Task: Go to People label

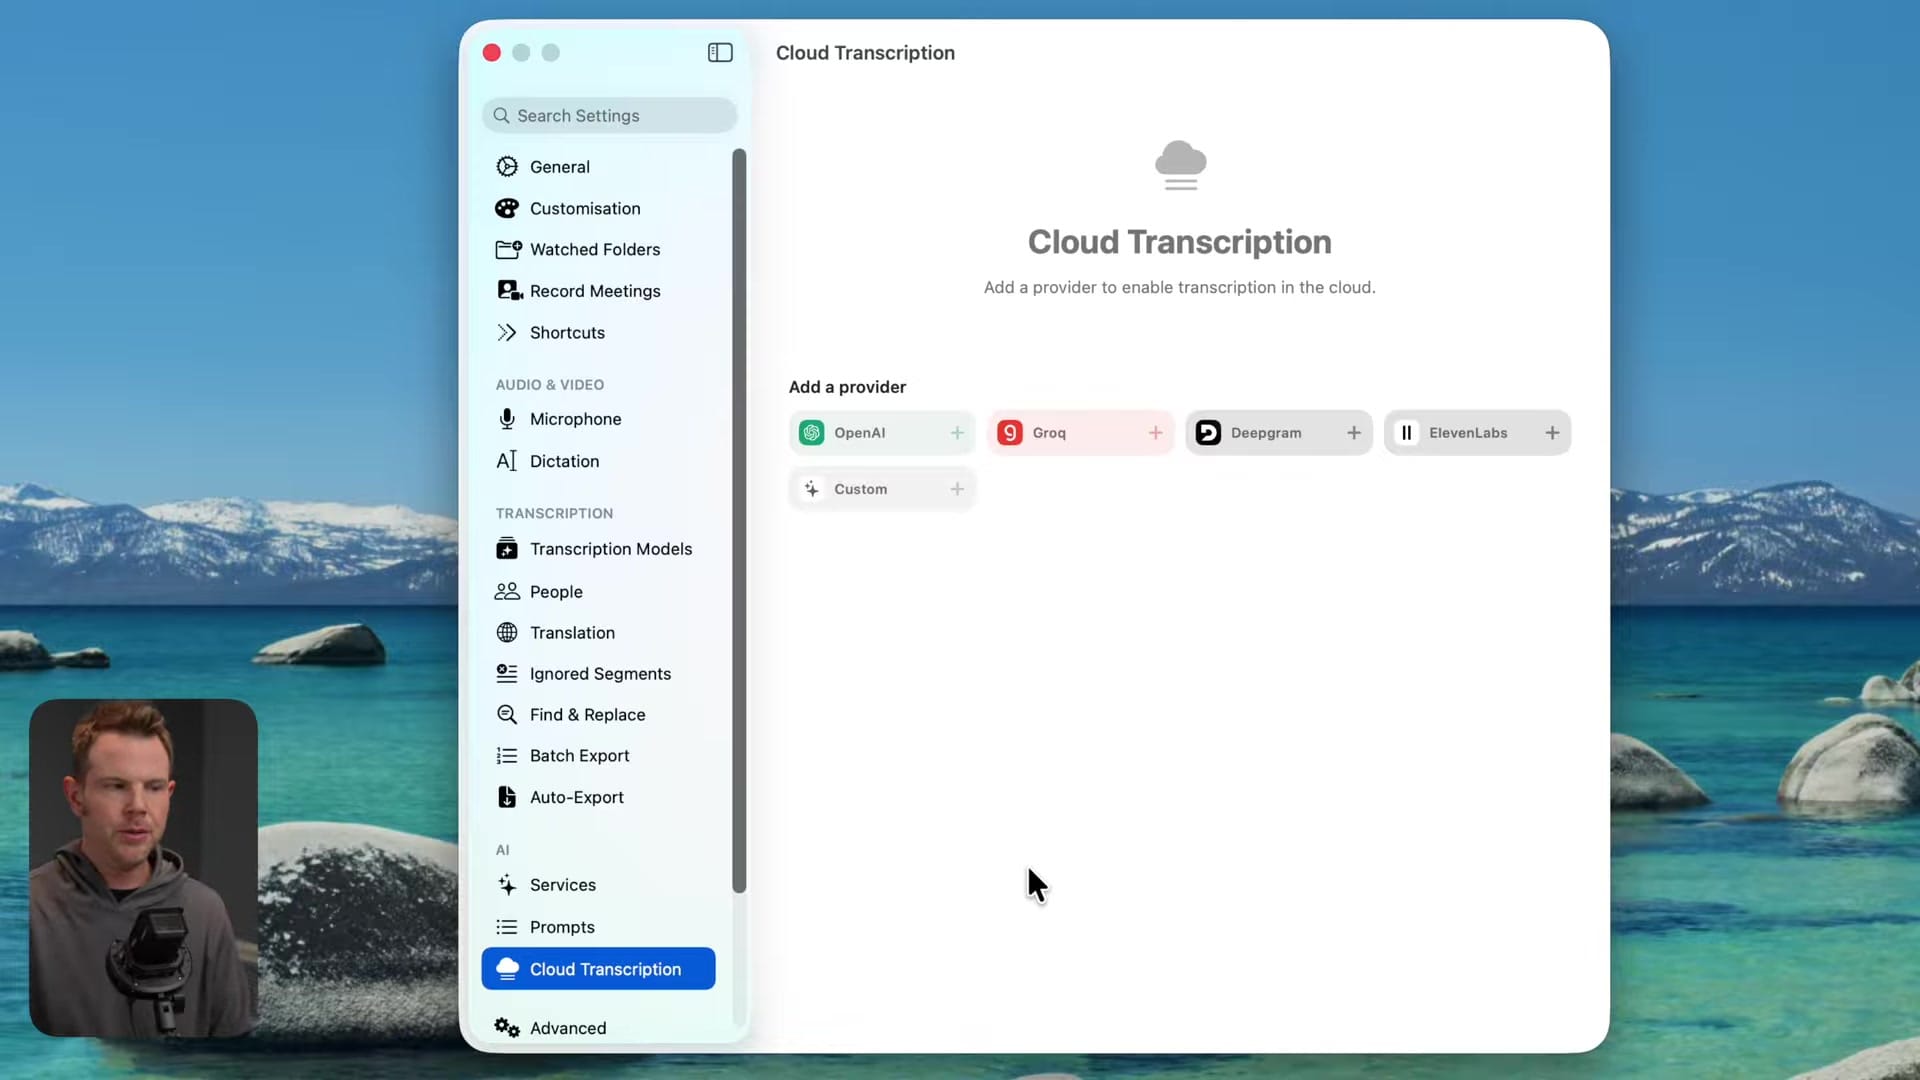Action: tap(556, 592)
